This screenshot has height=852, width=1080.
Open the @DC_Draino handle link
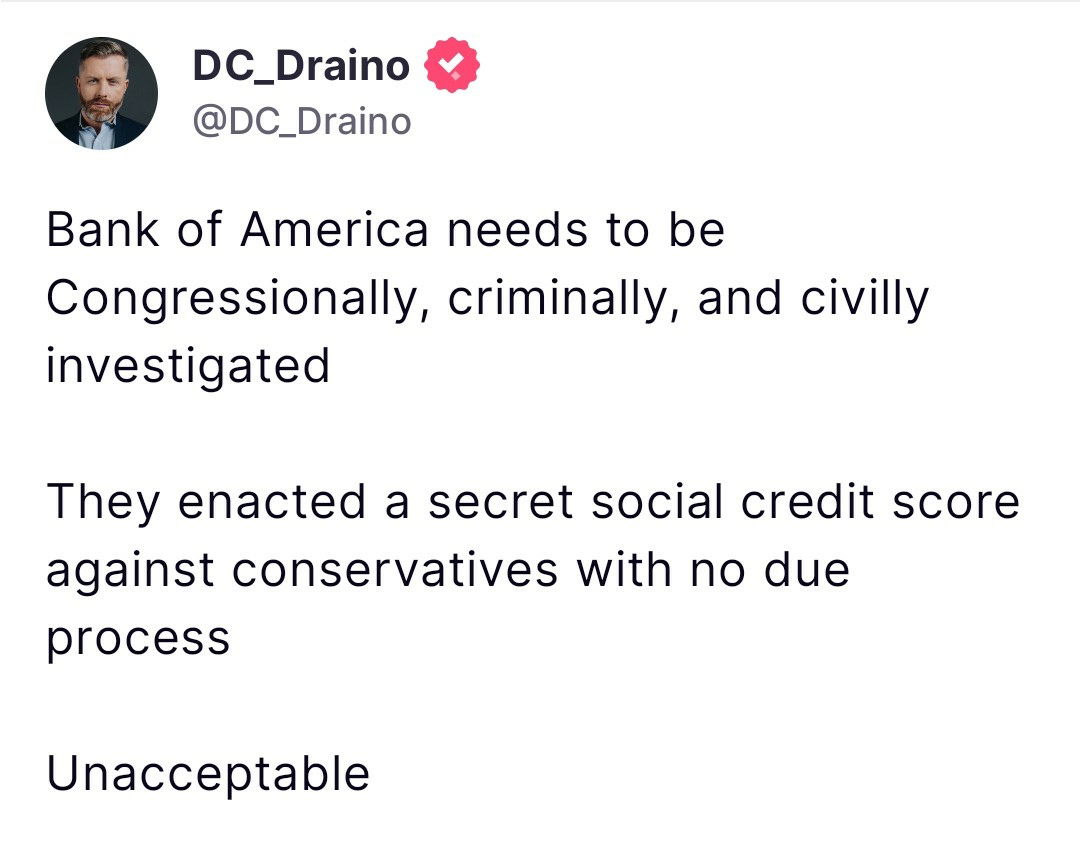pyautogui.click(x=301, y=121)
